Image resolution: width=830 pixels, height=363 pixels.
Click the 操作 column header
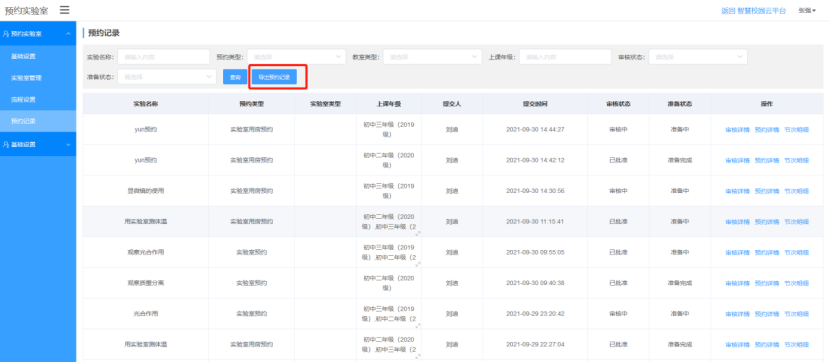tap(766, 104)
